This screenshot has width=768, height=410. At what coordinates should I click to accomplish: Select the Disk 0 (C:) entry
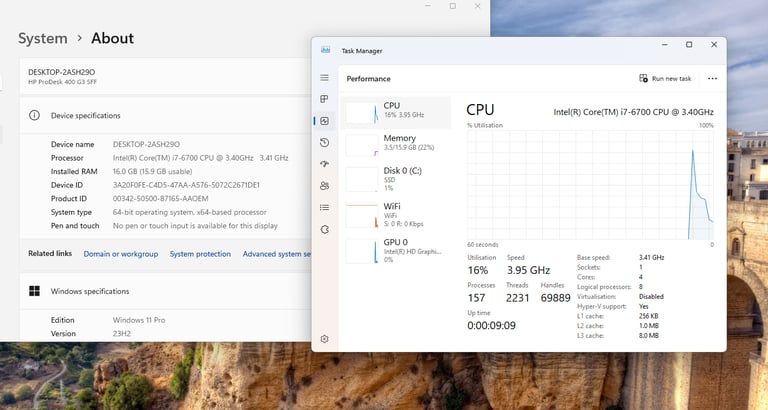coord(396,178)
